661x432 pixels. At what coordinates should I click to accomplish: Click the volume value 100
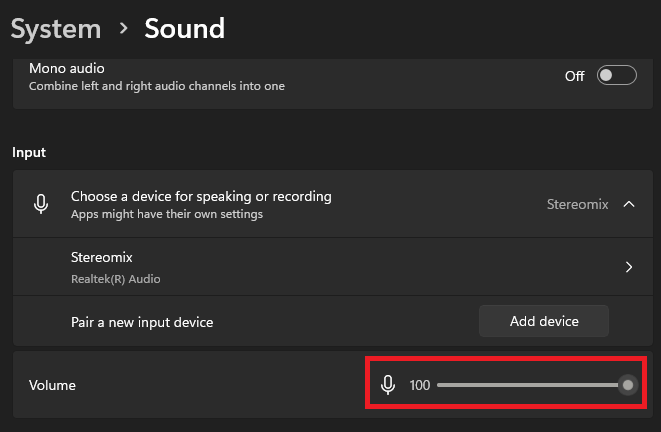click(x=420, y=385)
